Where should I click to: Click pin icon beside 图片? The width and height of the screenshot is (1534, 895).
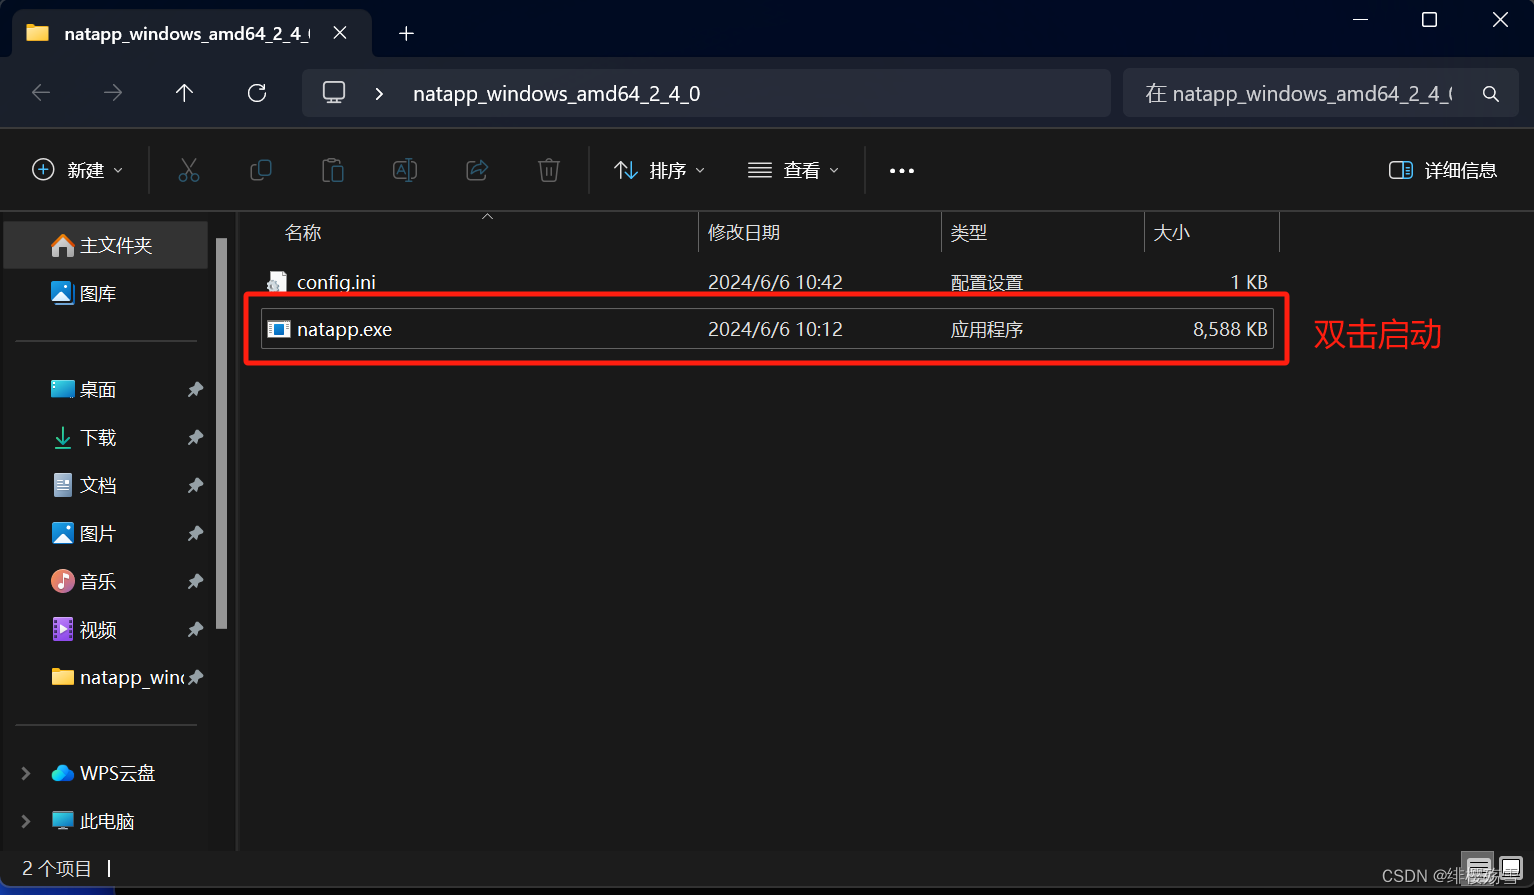[195, 533]
